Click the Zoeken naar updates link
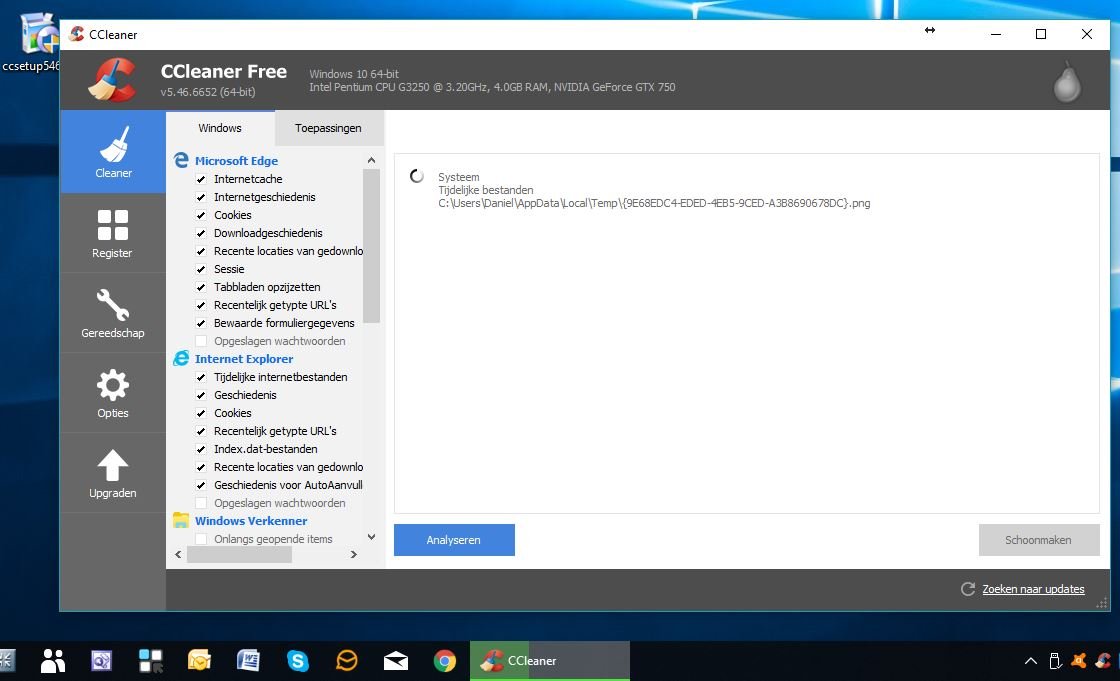 1033,589
